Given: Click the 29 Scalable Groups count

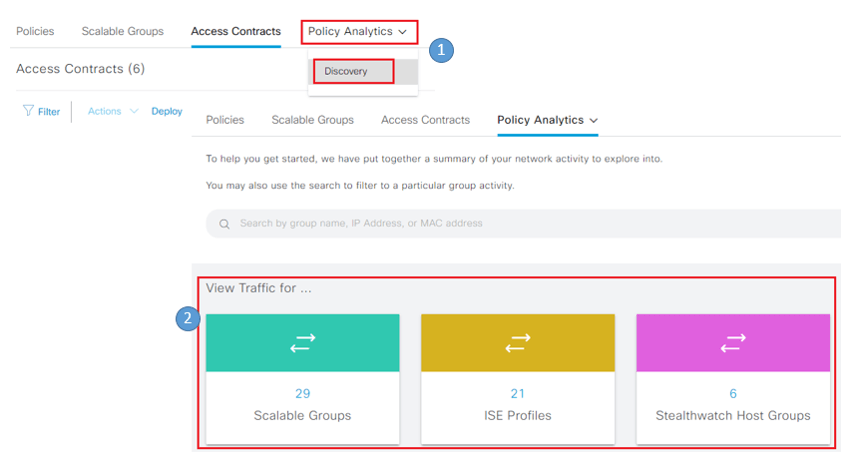Looking at the screenshot, I should tap(302, 393).
